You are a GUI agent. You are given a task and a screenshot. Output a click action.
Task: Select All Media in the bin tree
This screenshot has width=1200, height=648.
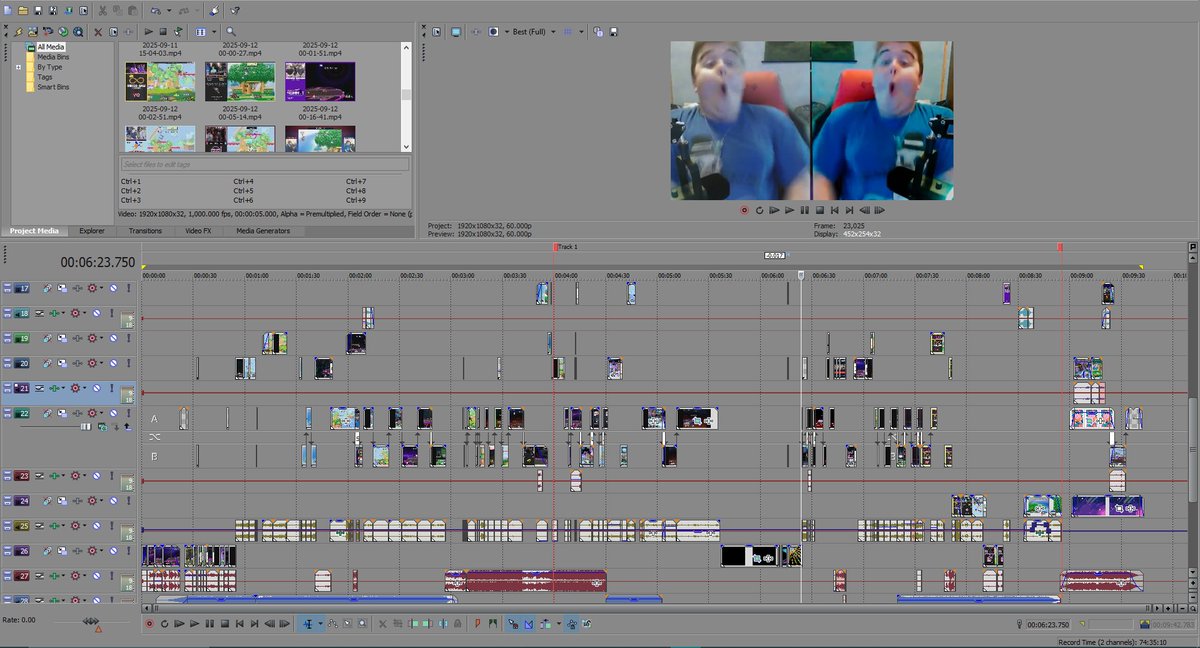coord(50,47)
